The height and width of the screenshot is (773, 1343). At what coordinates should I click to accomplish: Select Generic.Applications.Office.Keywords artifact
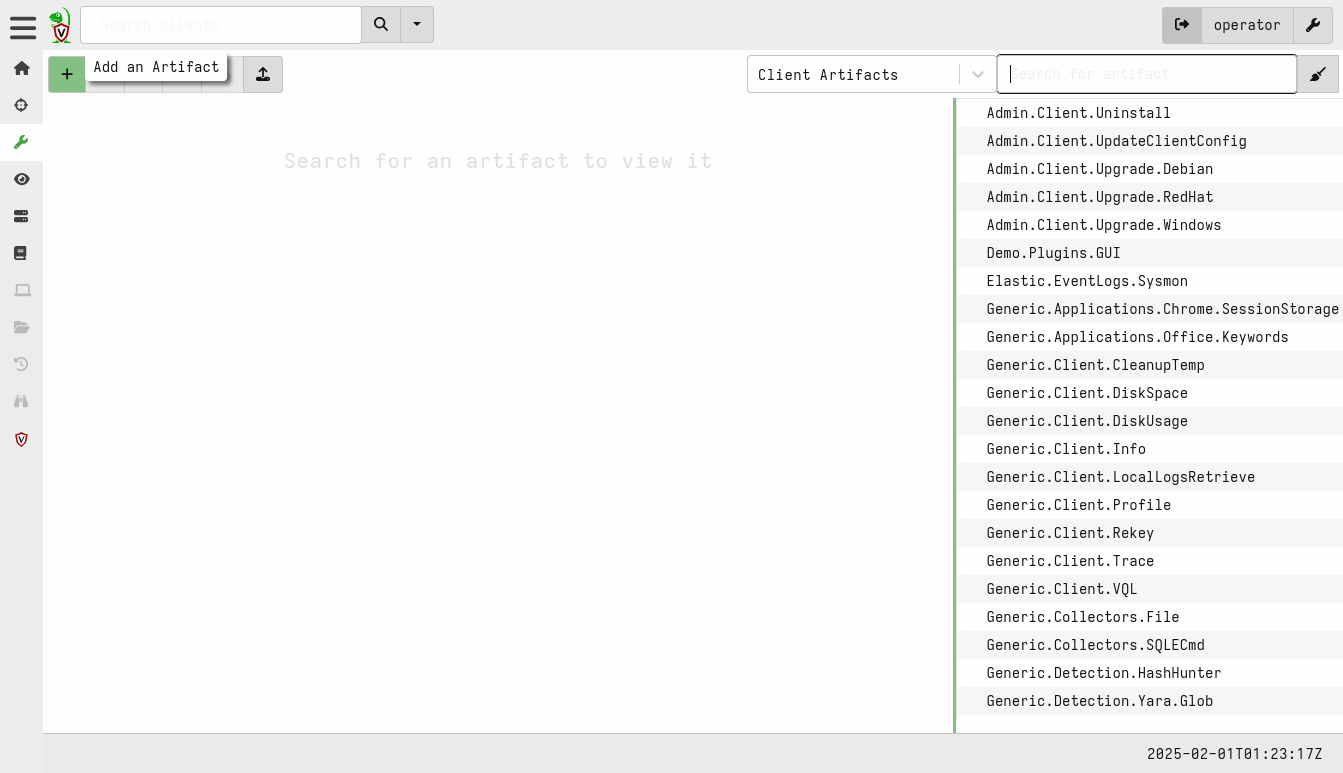(1150, 337)
